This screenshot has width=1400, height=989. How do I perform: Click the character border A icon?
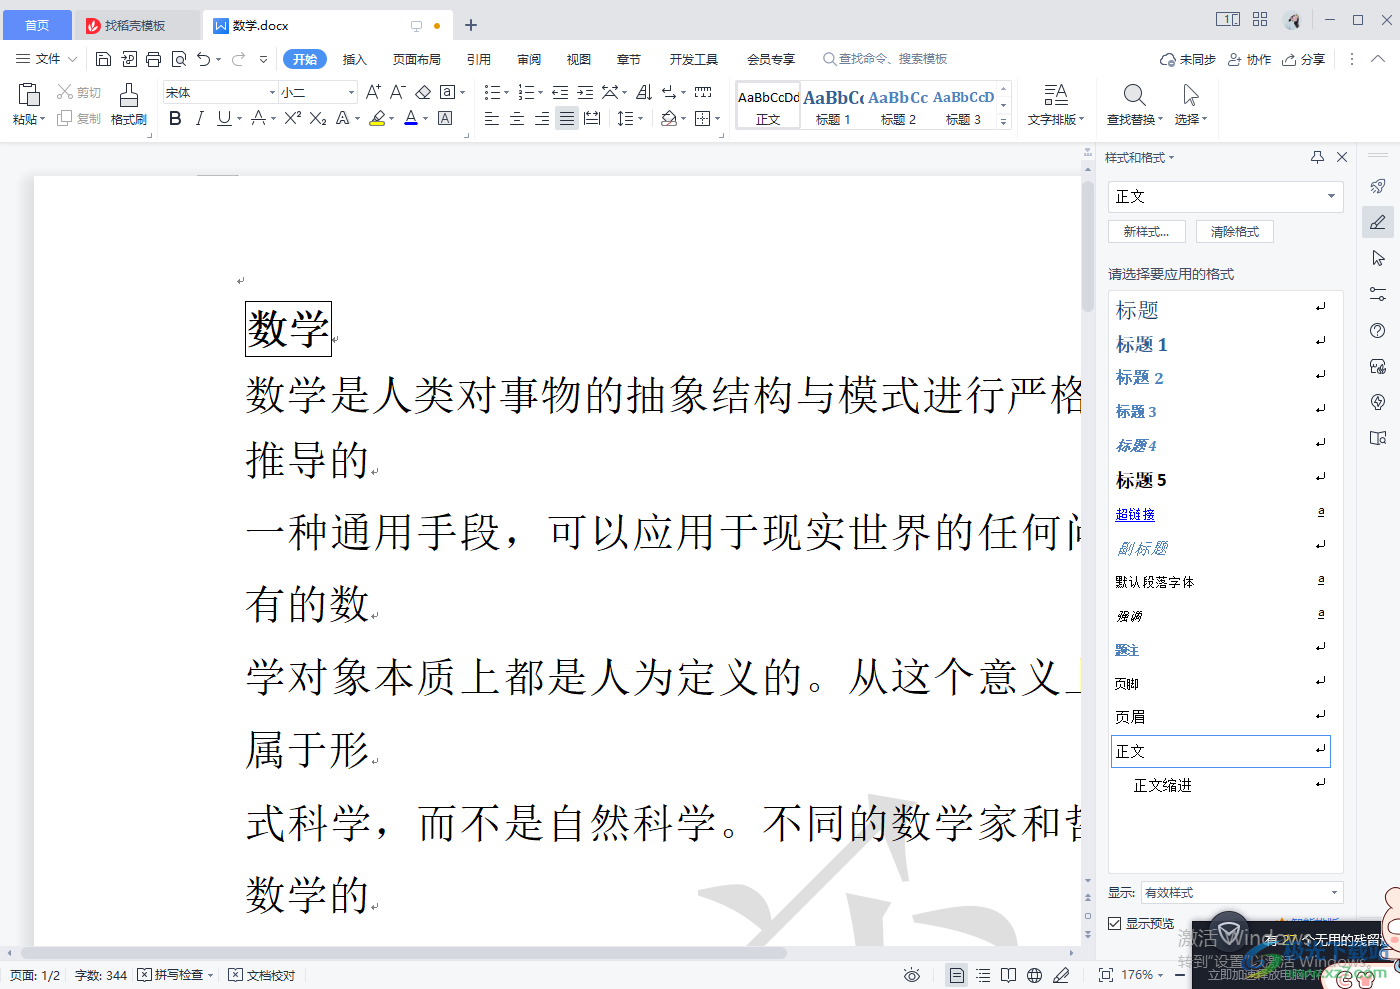coord(445,118)
